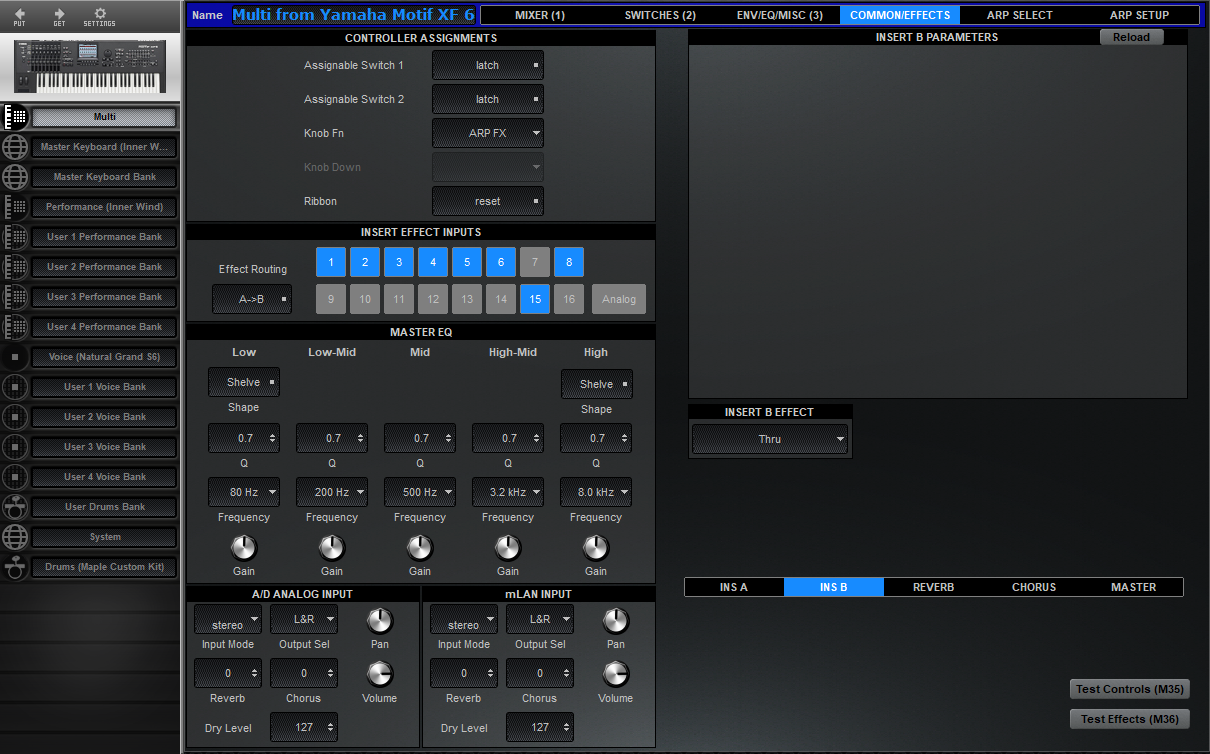Viewport: 1210px width, 754px height.
Task: Click the globe icon beside Master Keyboard Bank
Action: coord(15,177)
